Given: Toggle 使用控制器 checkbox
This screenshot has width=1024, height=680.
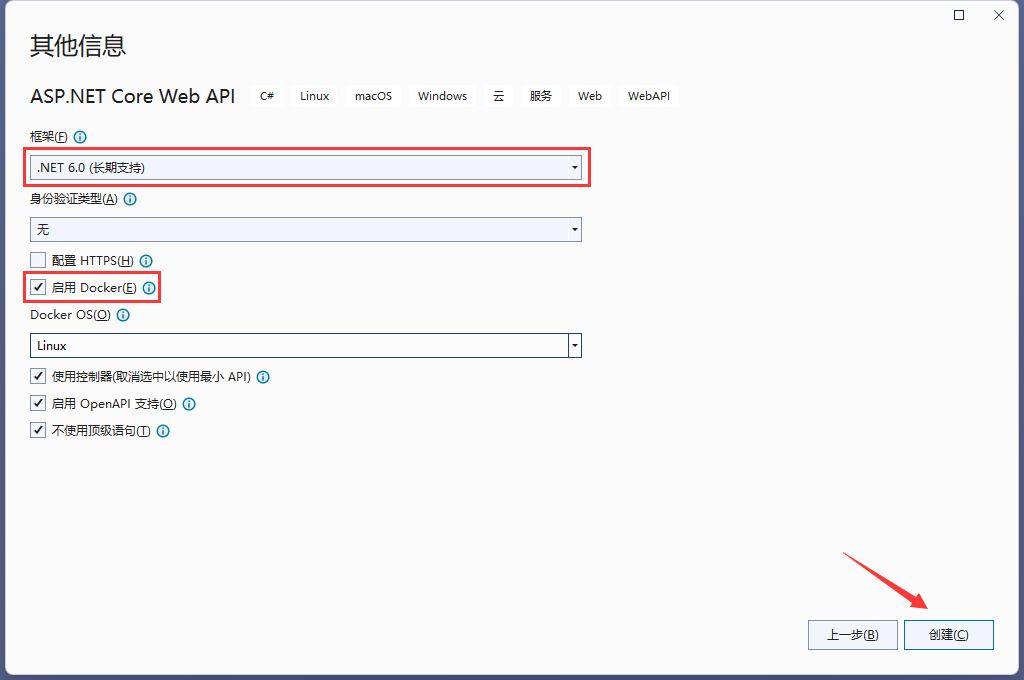Looking at the screenshot, I should pyautogui.click(x=38, y=376).
